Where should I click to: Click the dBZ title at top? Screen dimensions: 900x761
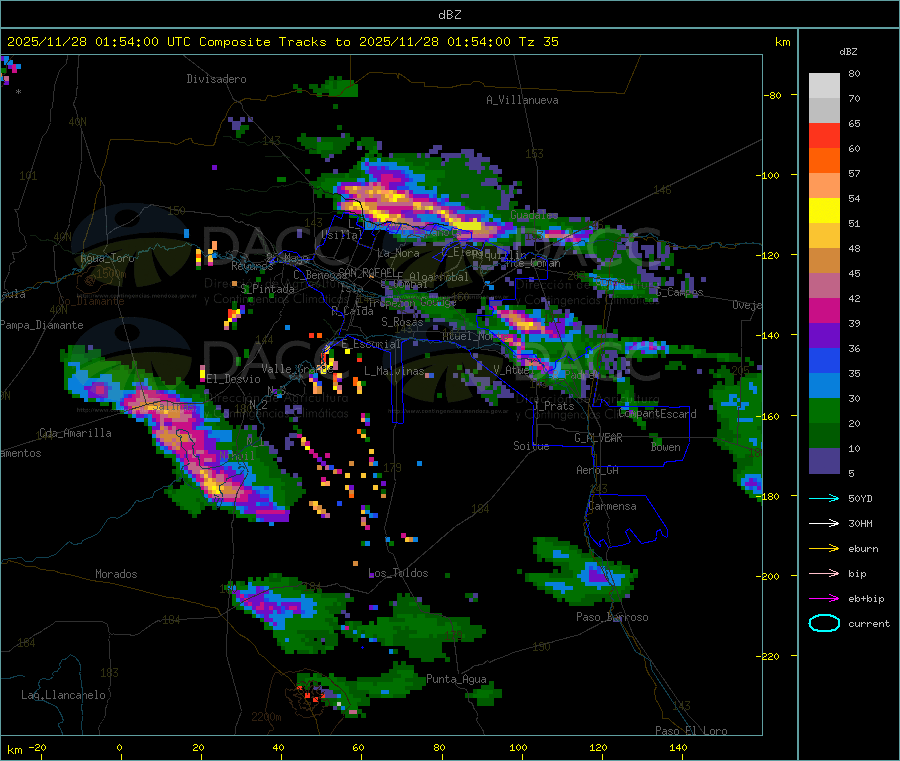pos(449,14)
